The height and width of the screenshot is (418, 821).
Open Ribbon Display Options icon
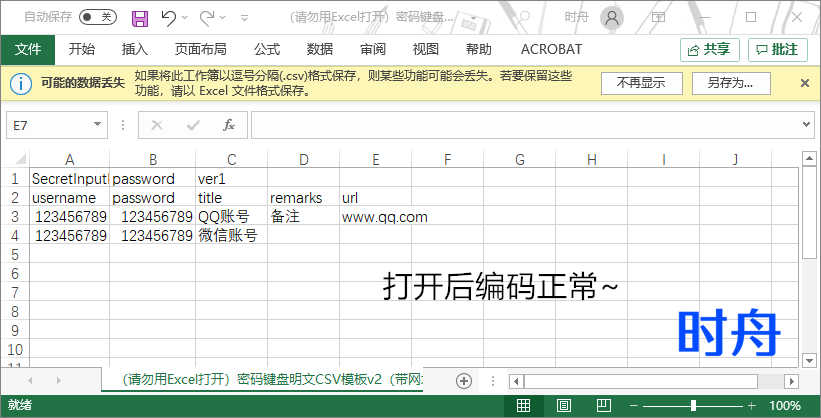coord(658,17)
